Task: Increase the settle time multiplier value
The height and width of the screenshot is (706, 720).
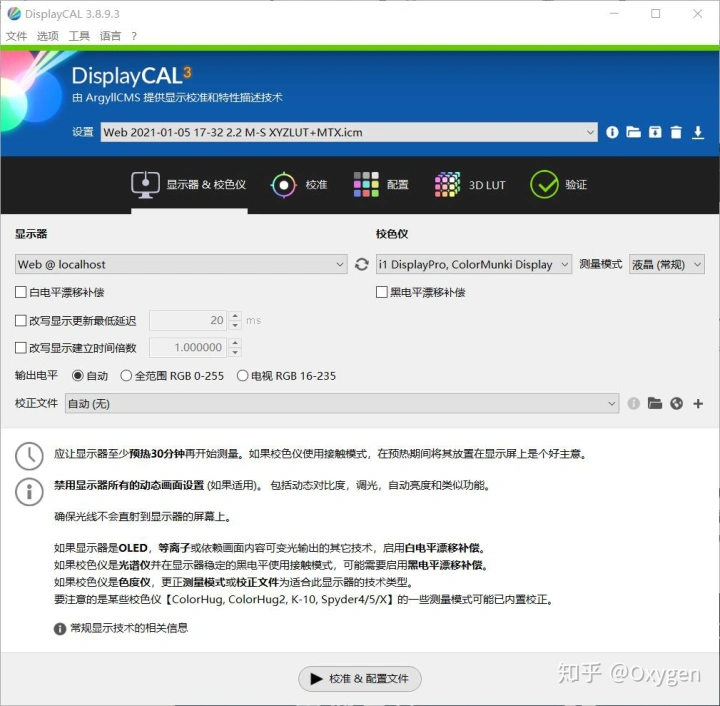Action: (x=235, y=343)
